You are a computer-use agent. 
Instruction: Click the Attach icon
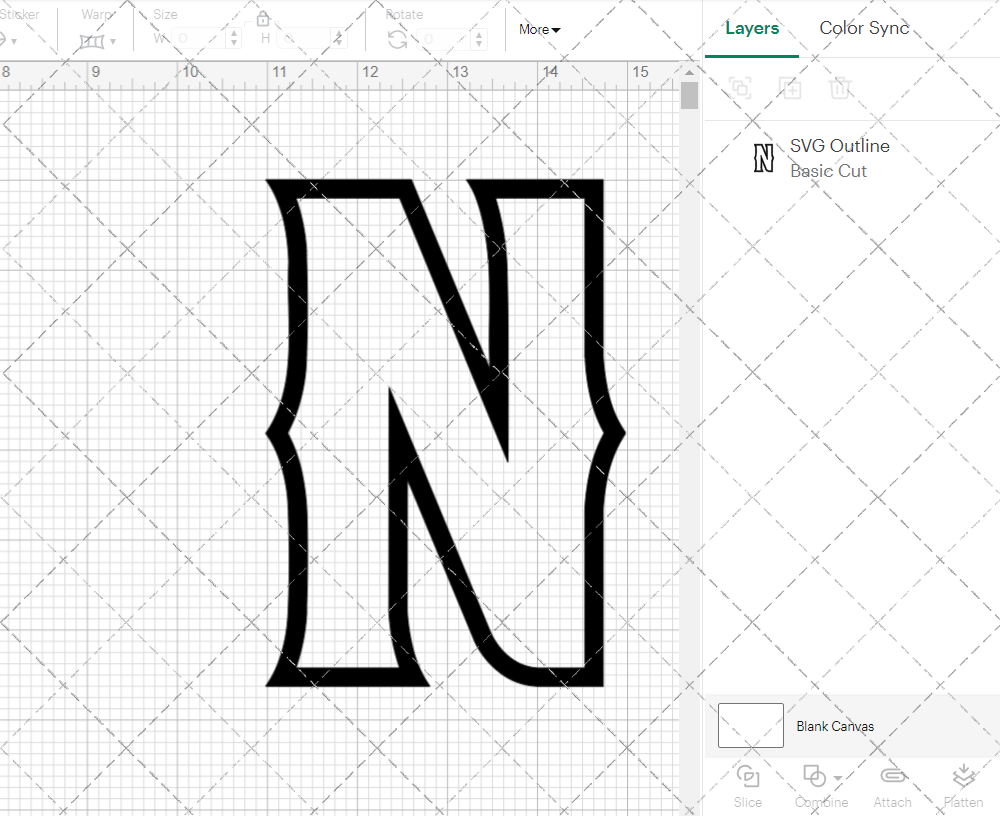892,775
